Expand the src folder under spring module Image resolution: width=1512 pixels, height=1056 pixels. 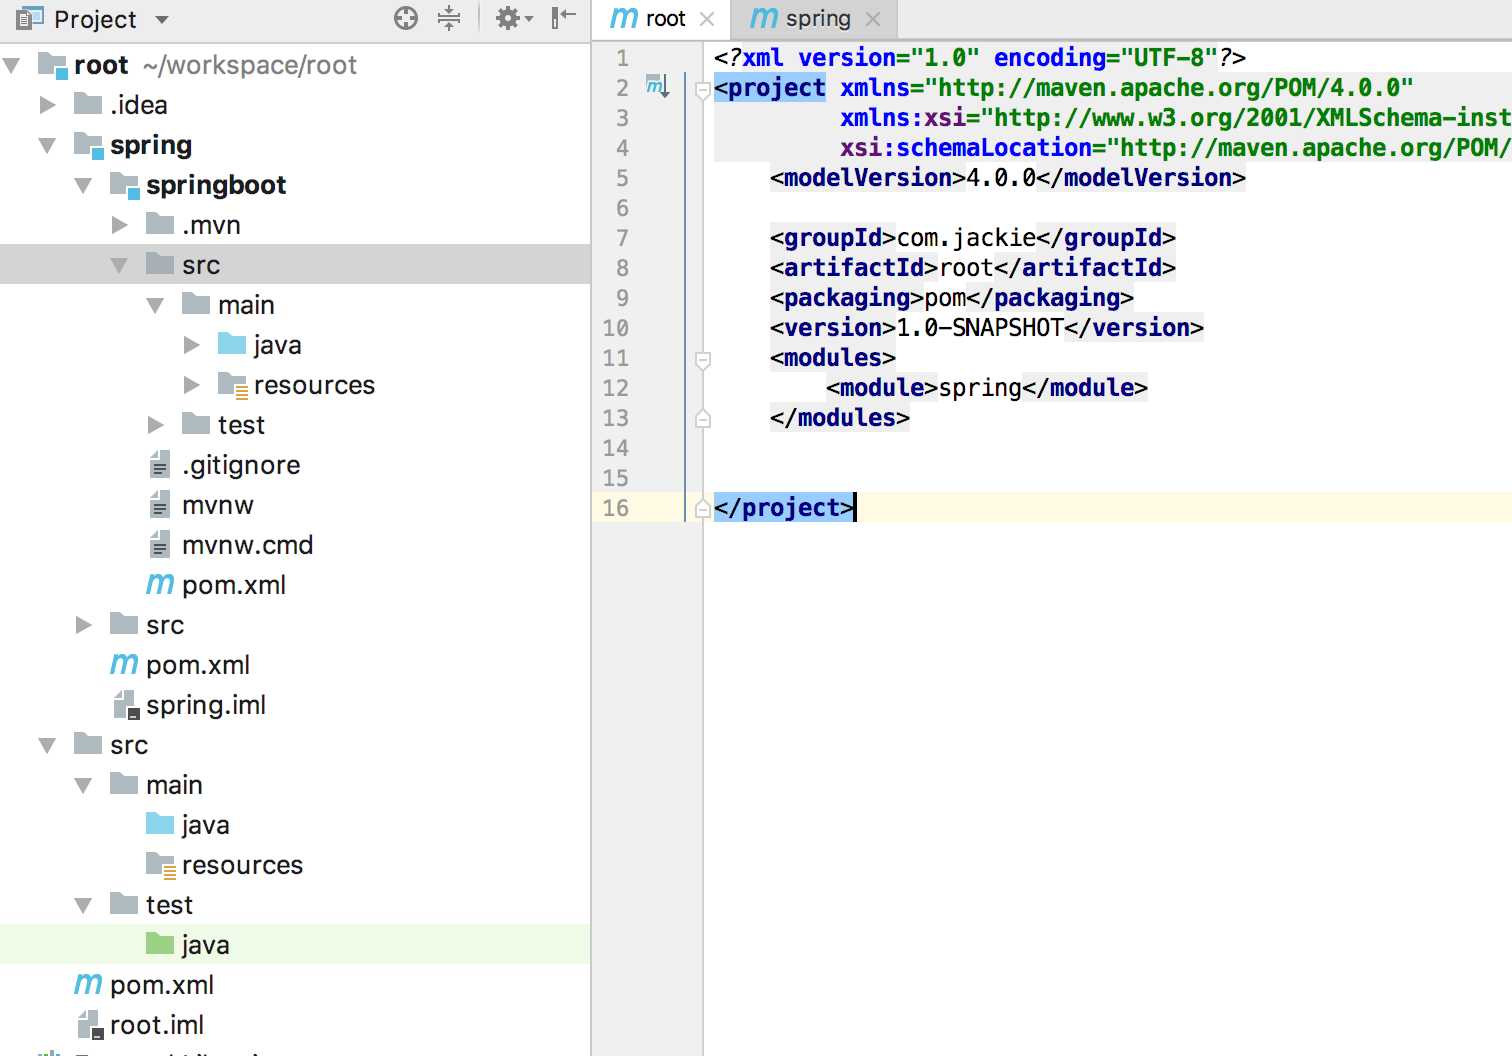(83, 624)
